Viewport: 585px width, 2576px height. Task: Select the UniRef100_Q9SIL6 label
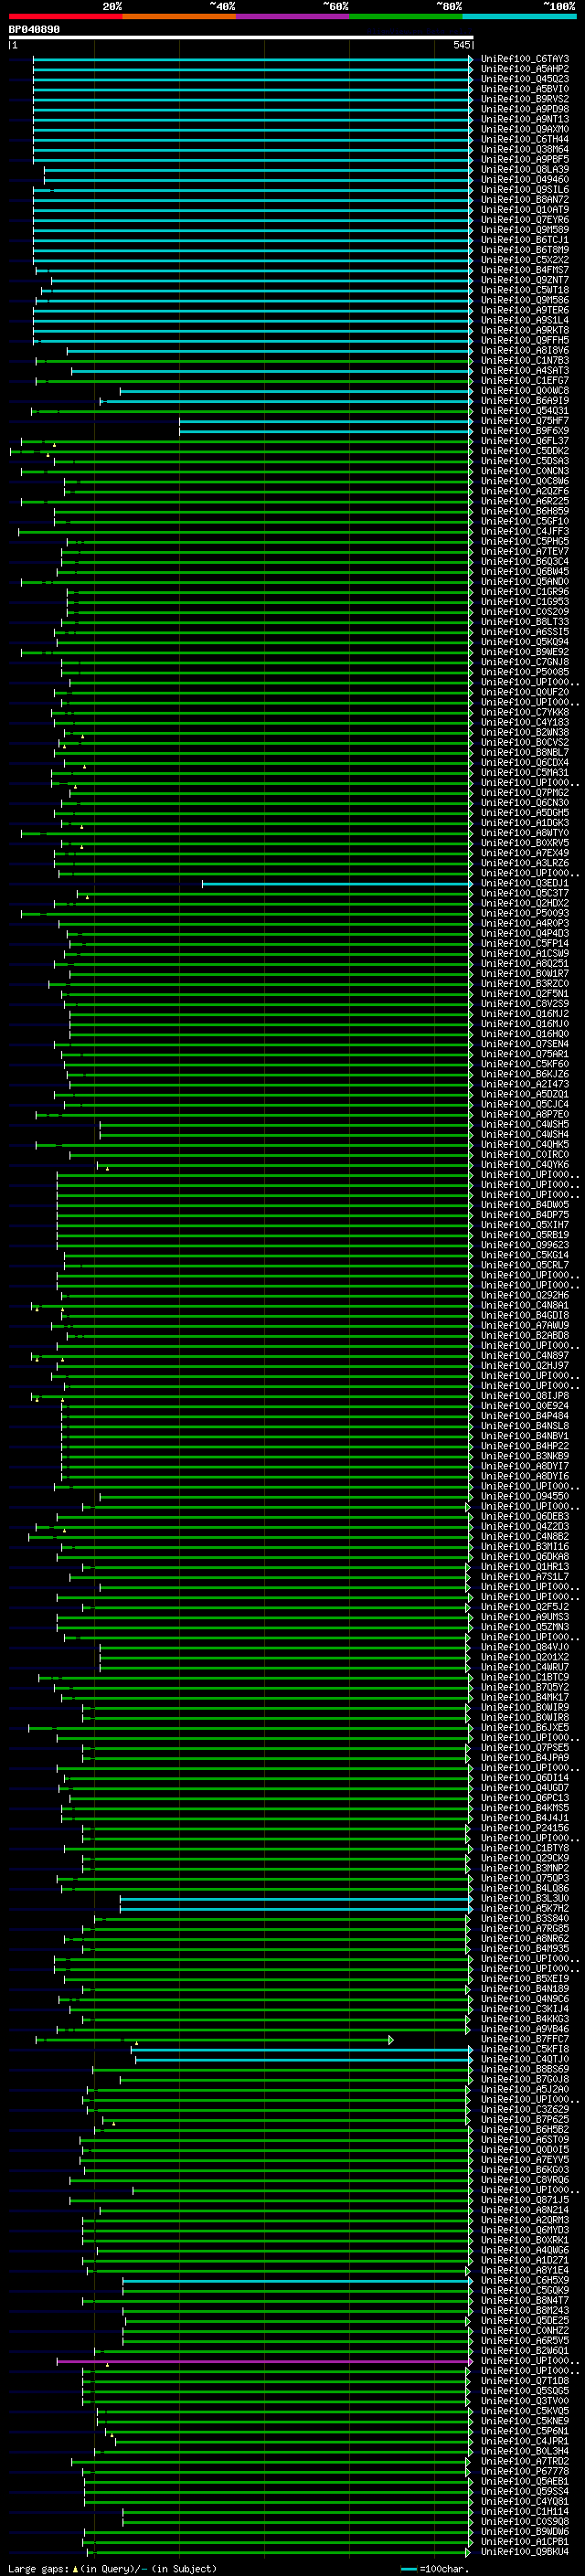pos(524,190)
